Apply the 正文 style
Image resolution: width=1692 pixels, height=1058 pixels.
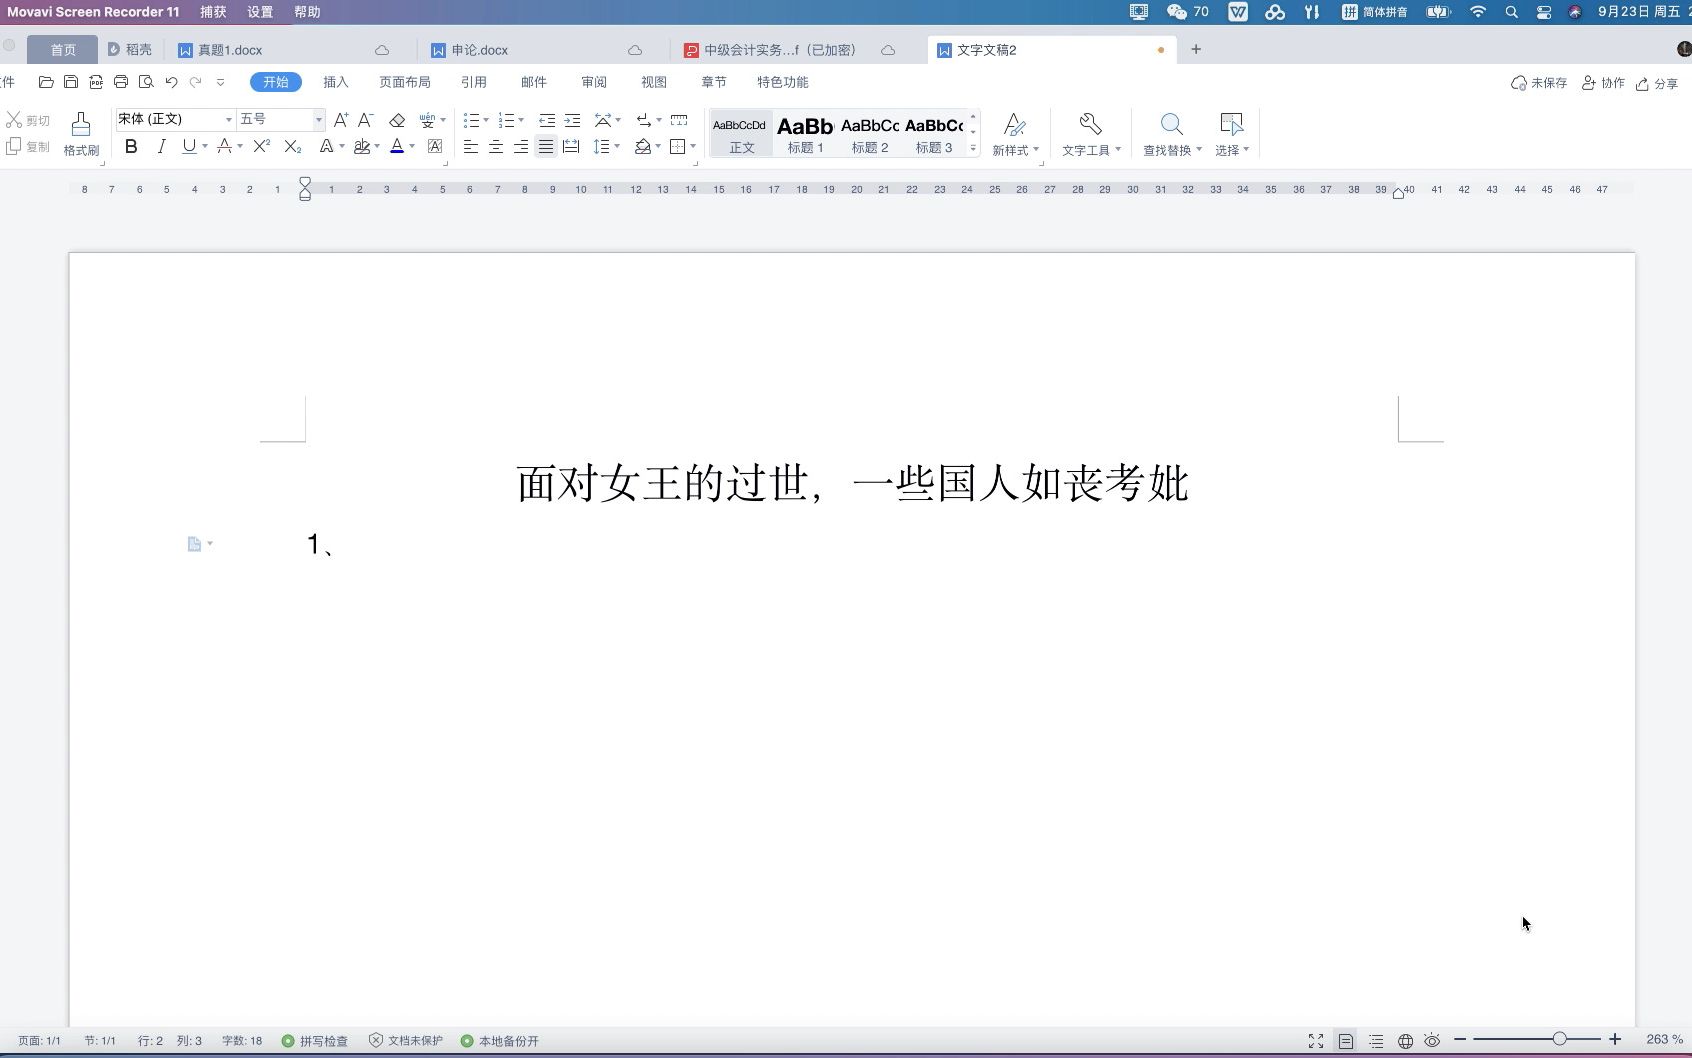pos(740,134)
